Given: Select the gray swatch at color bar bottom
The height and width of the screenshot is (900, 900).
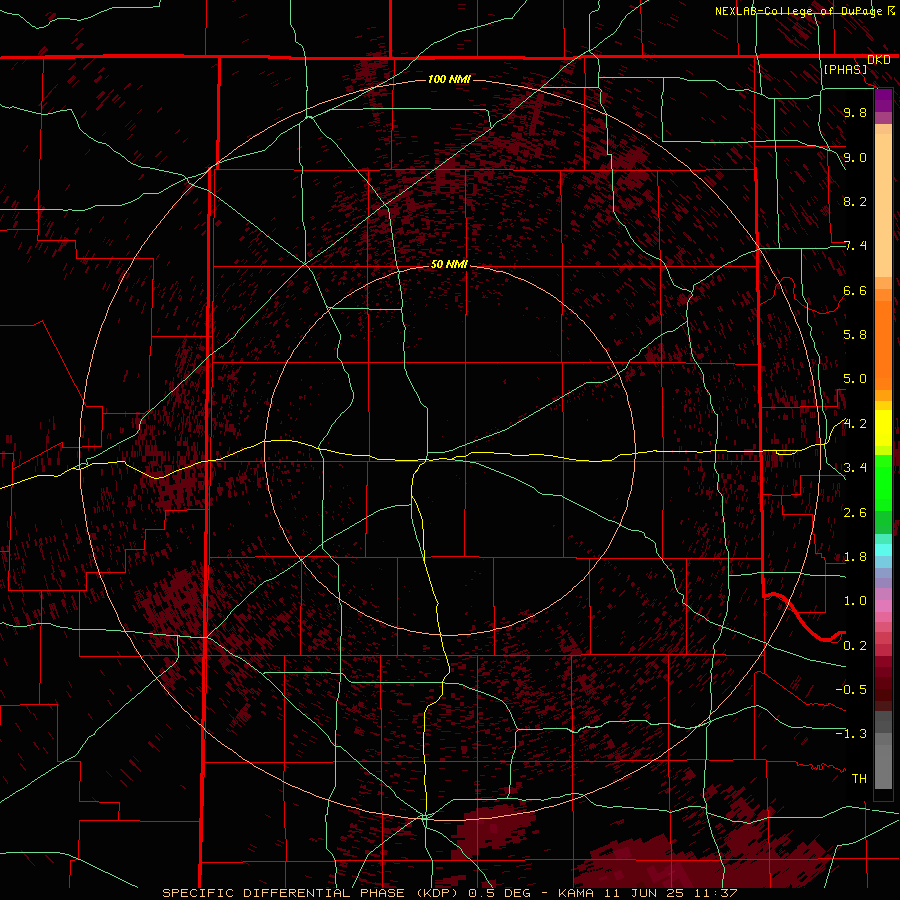Looking at the screenshot, I should [883, 766].
